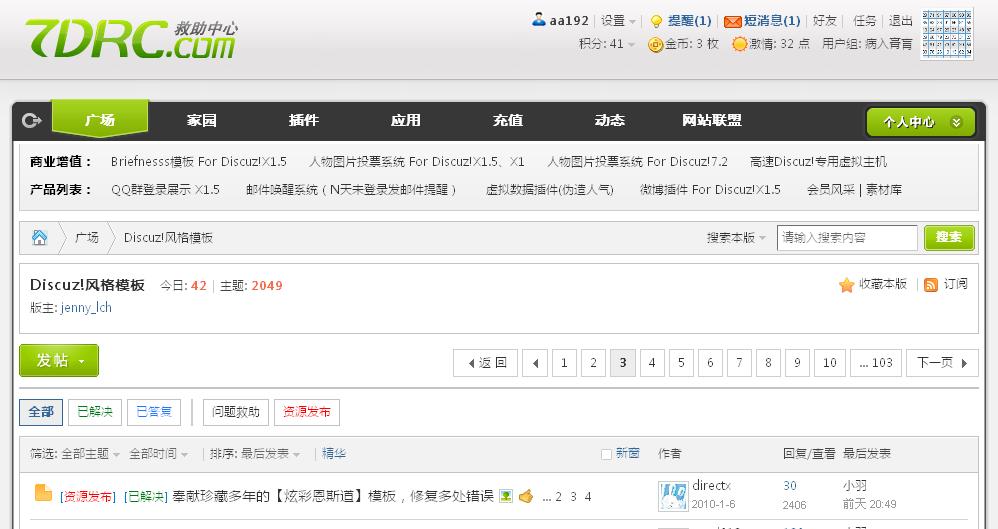Image resolution: width=998 pixels, height=529 pixels.
Task: Go to page 4
Action: 652,363
